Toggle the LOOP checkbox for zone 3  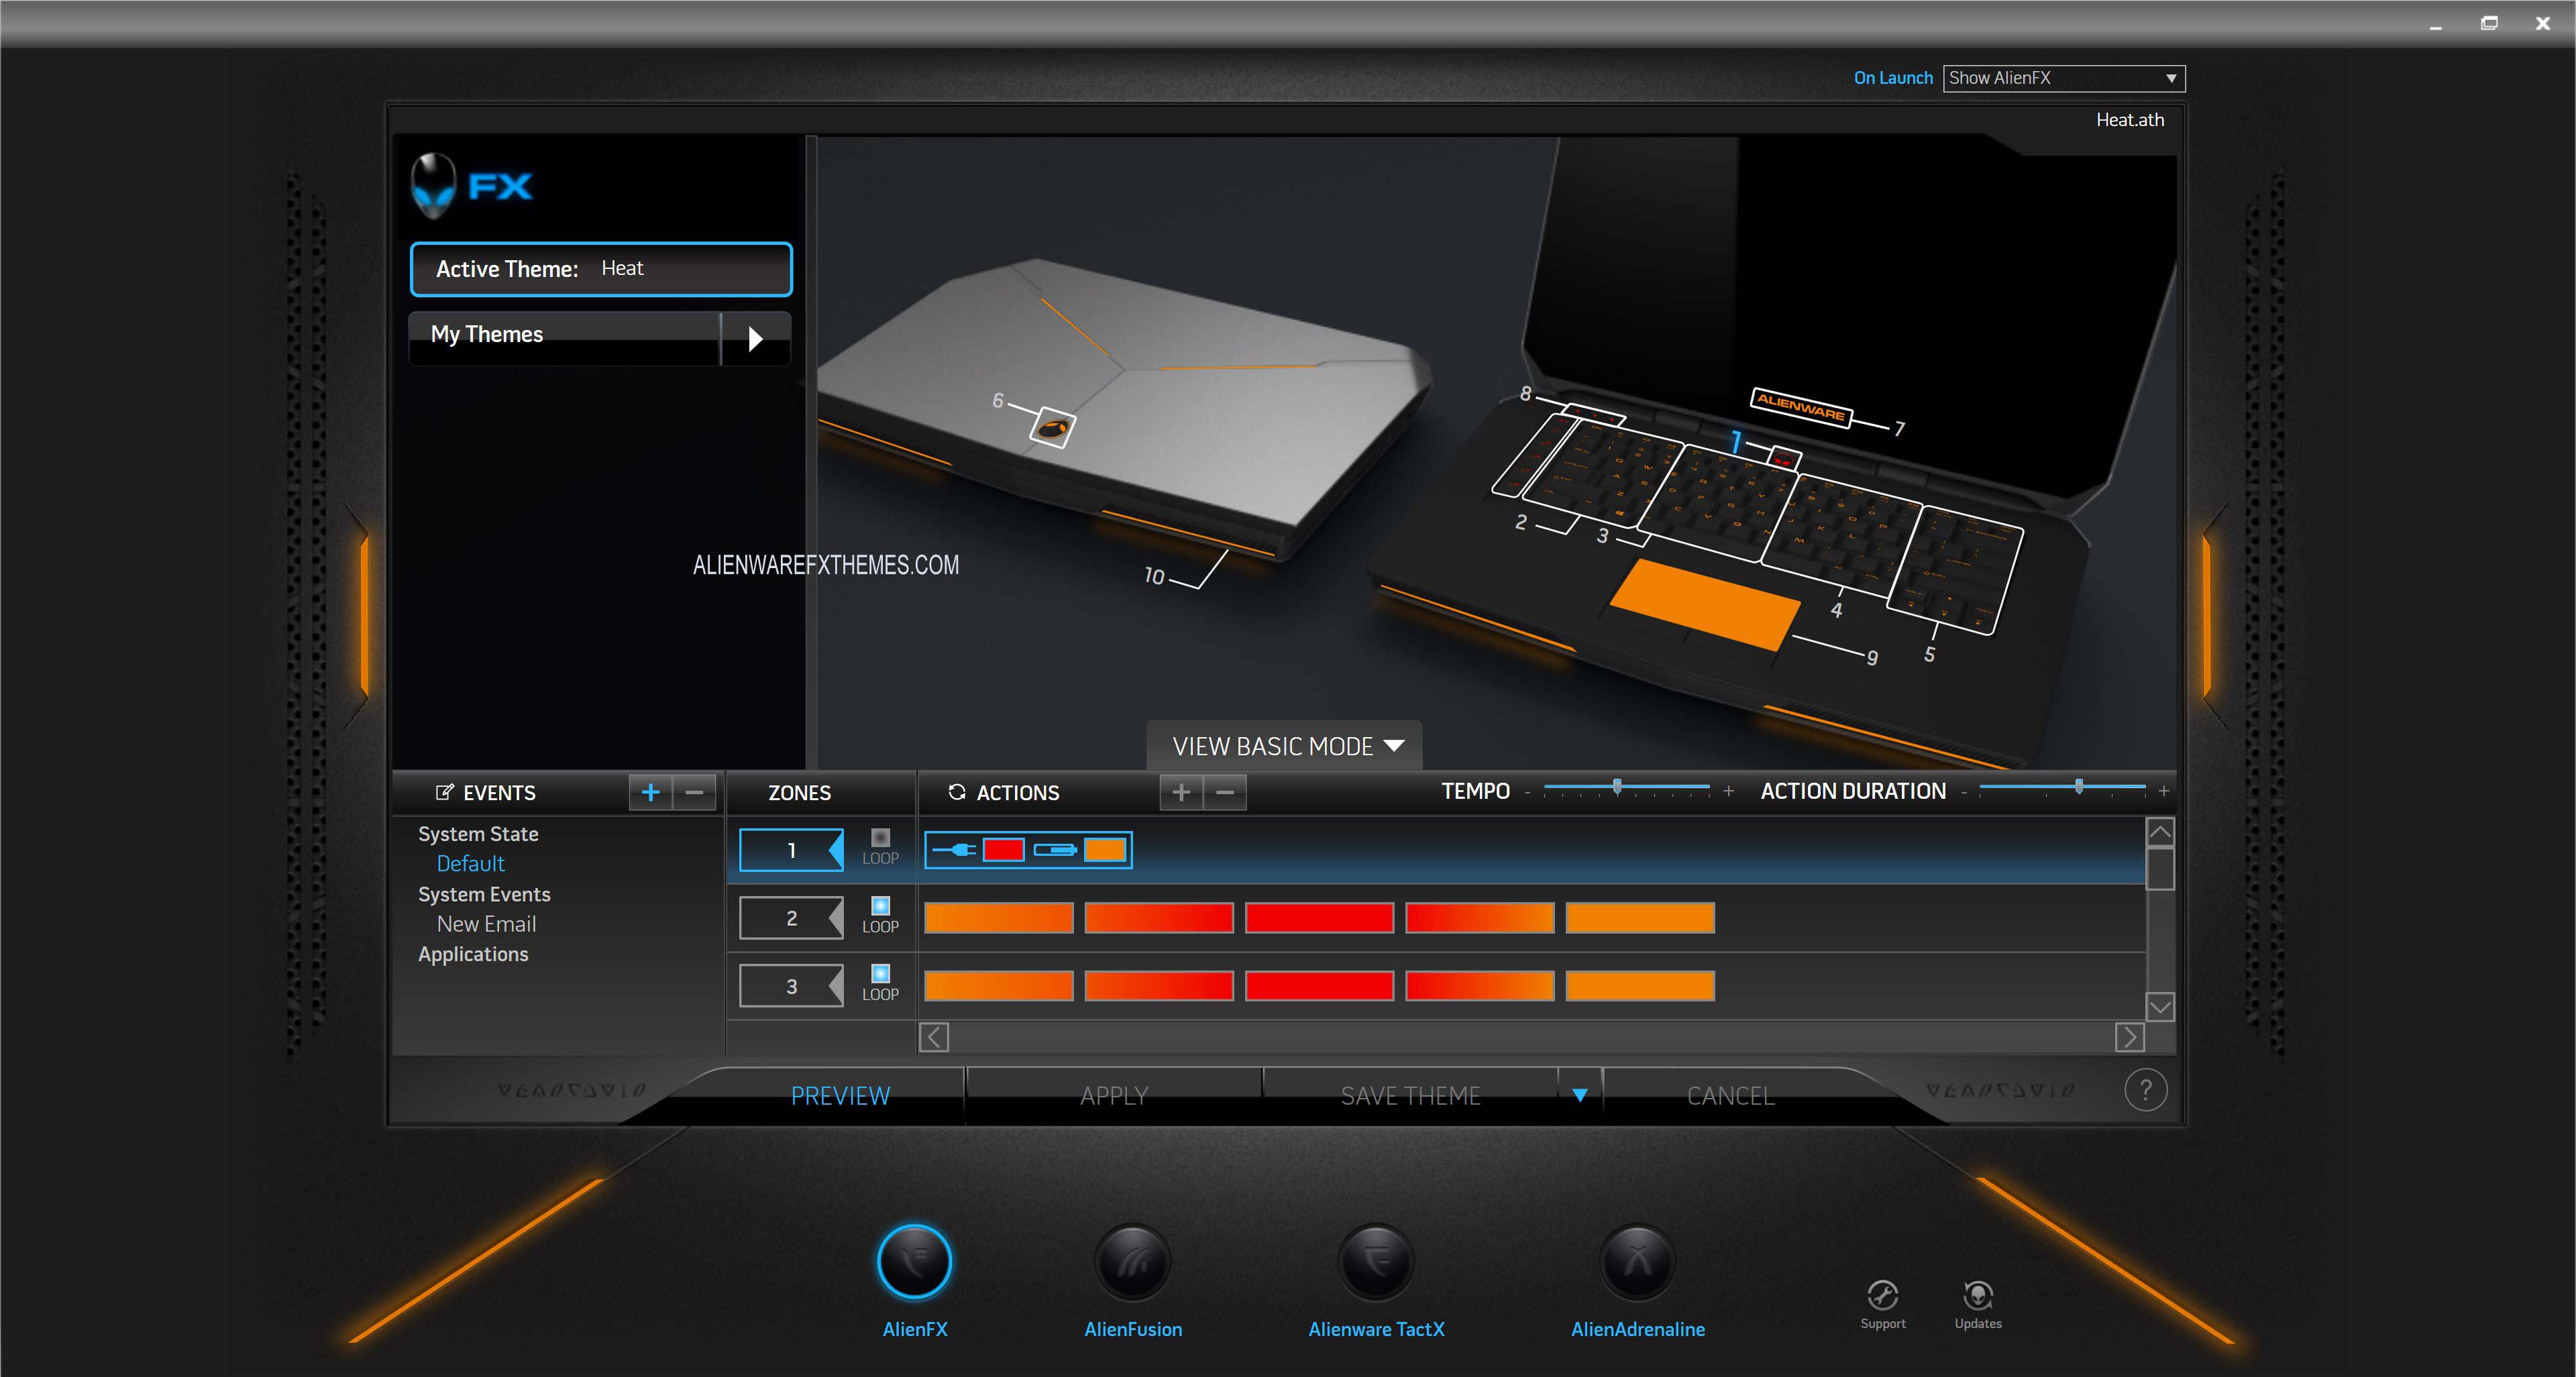pos(880,973)
